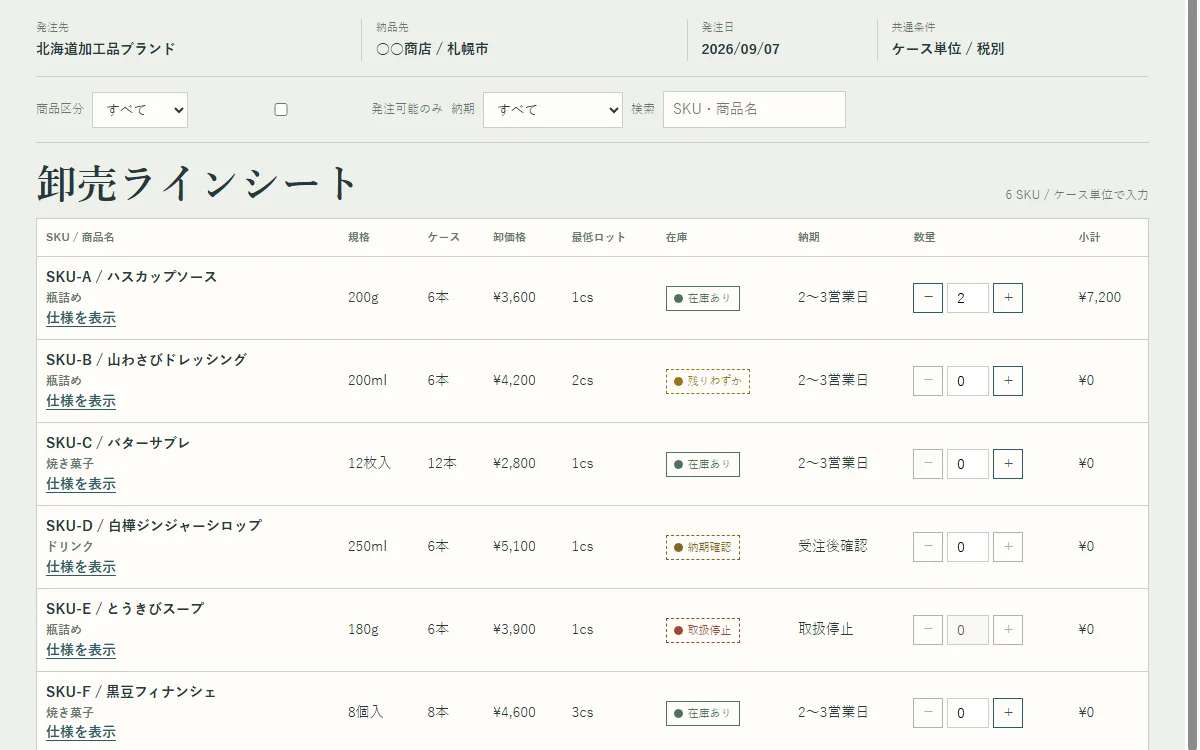Toggle the 発注可能のみ checkbox
Screen dimensions: 1200x750
[281, 110]
